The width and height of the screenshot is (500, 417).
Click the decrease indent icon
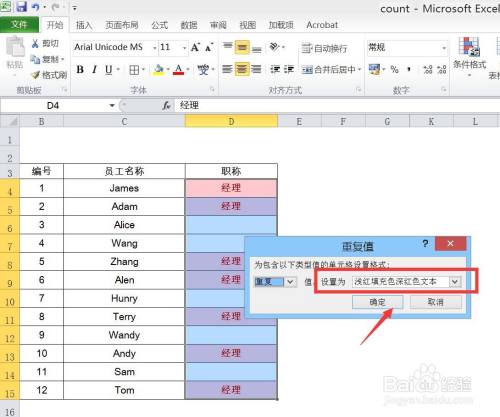click(x=275, y=69)
